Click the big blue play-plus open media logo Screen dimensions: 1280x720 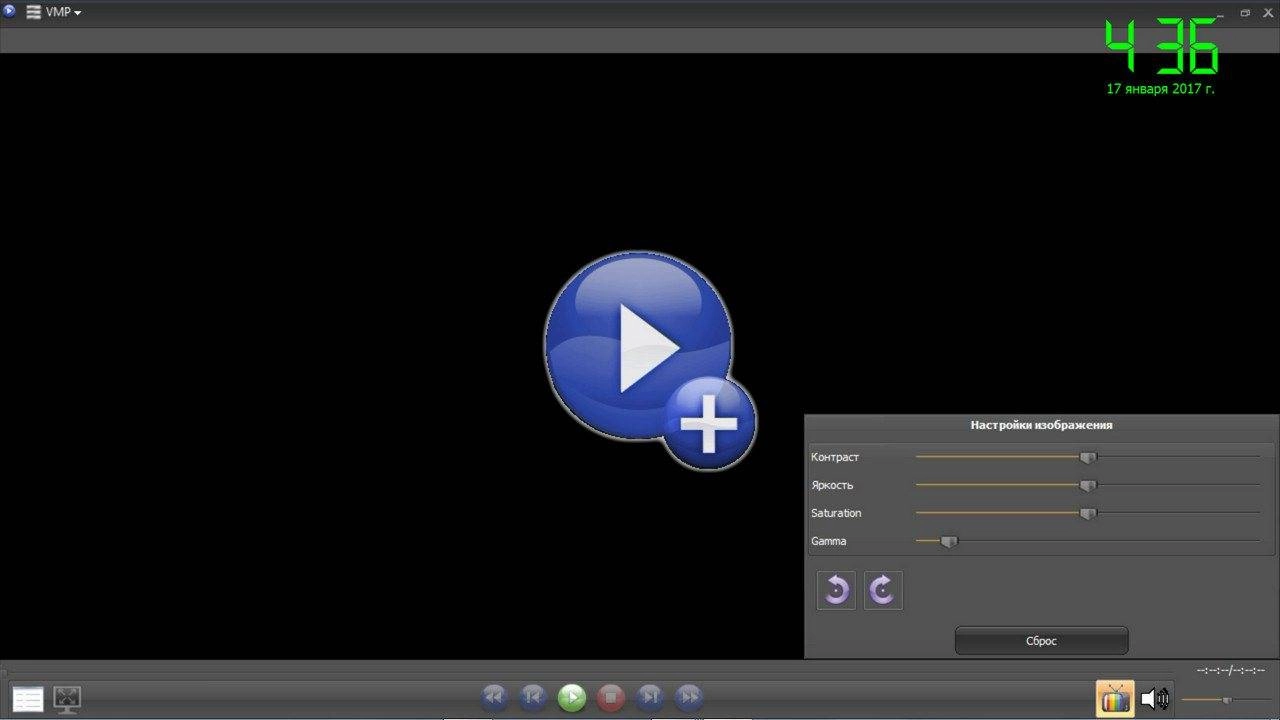point(649,360)
